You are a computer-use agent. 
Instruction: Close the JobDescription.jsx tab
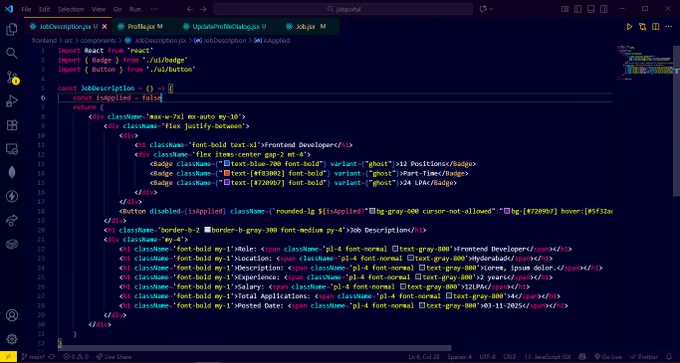coord(105,27)
